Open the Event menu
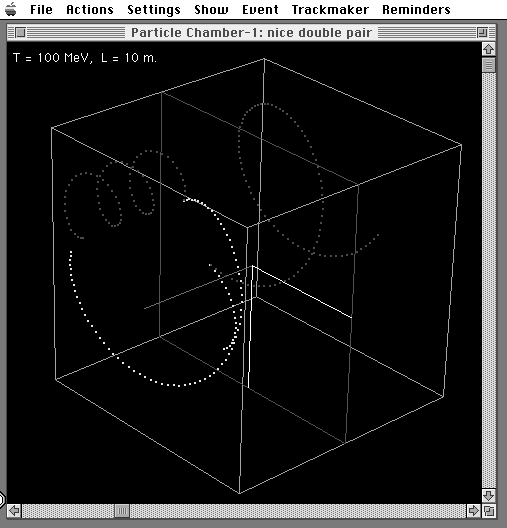 [260, 9]
